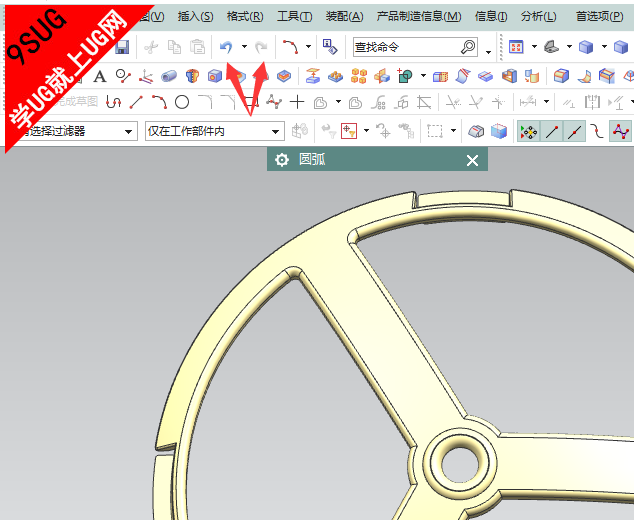The height and width of the screenshot is (520, 634).
Task: Click the Pattern Feature orange cubes icon
Action: pos(359,76)
